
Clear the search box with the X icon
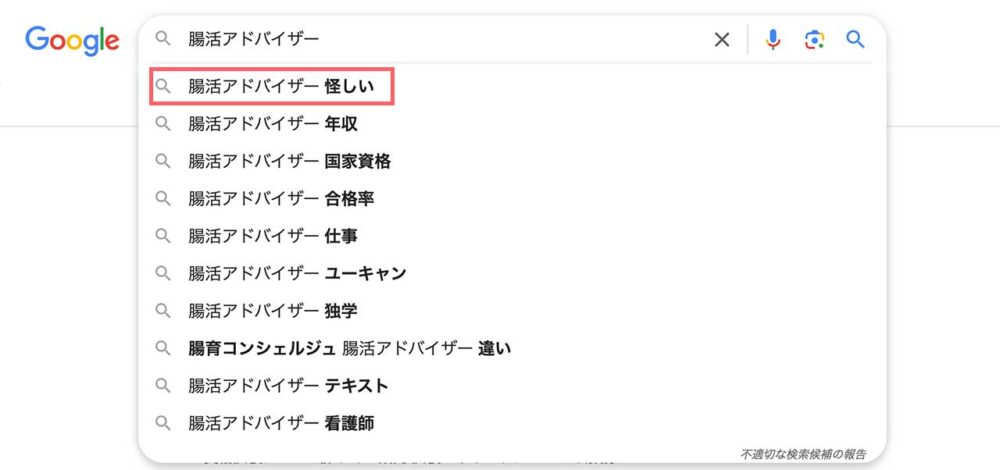click(x=721, y=40)
